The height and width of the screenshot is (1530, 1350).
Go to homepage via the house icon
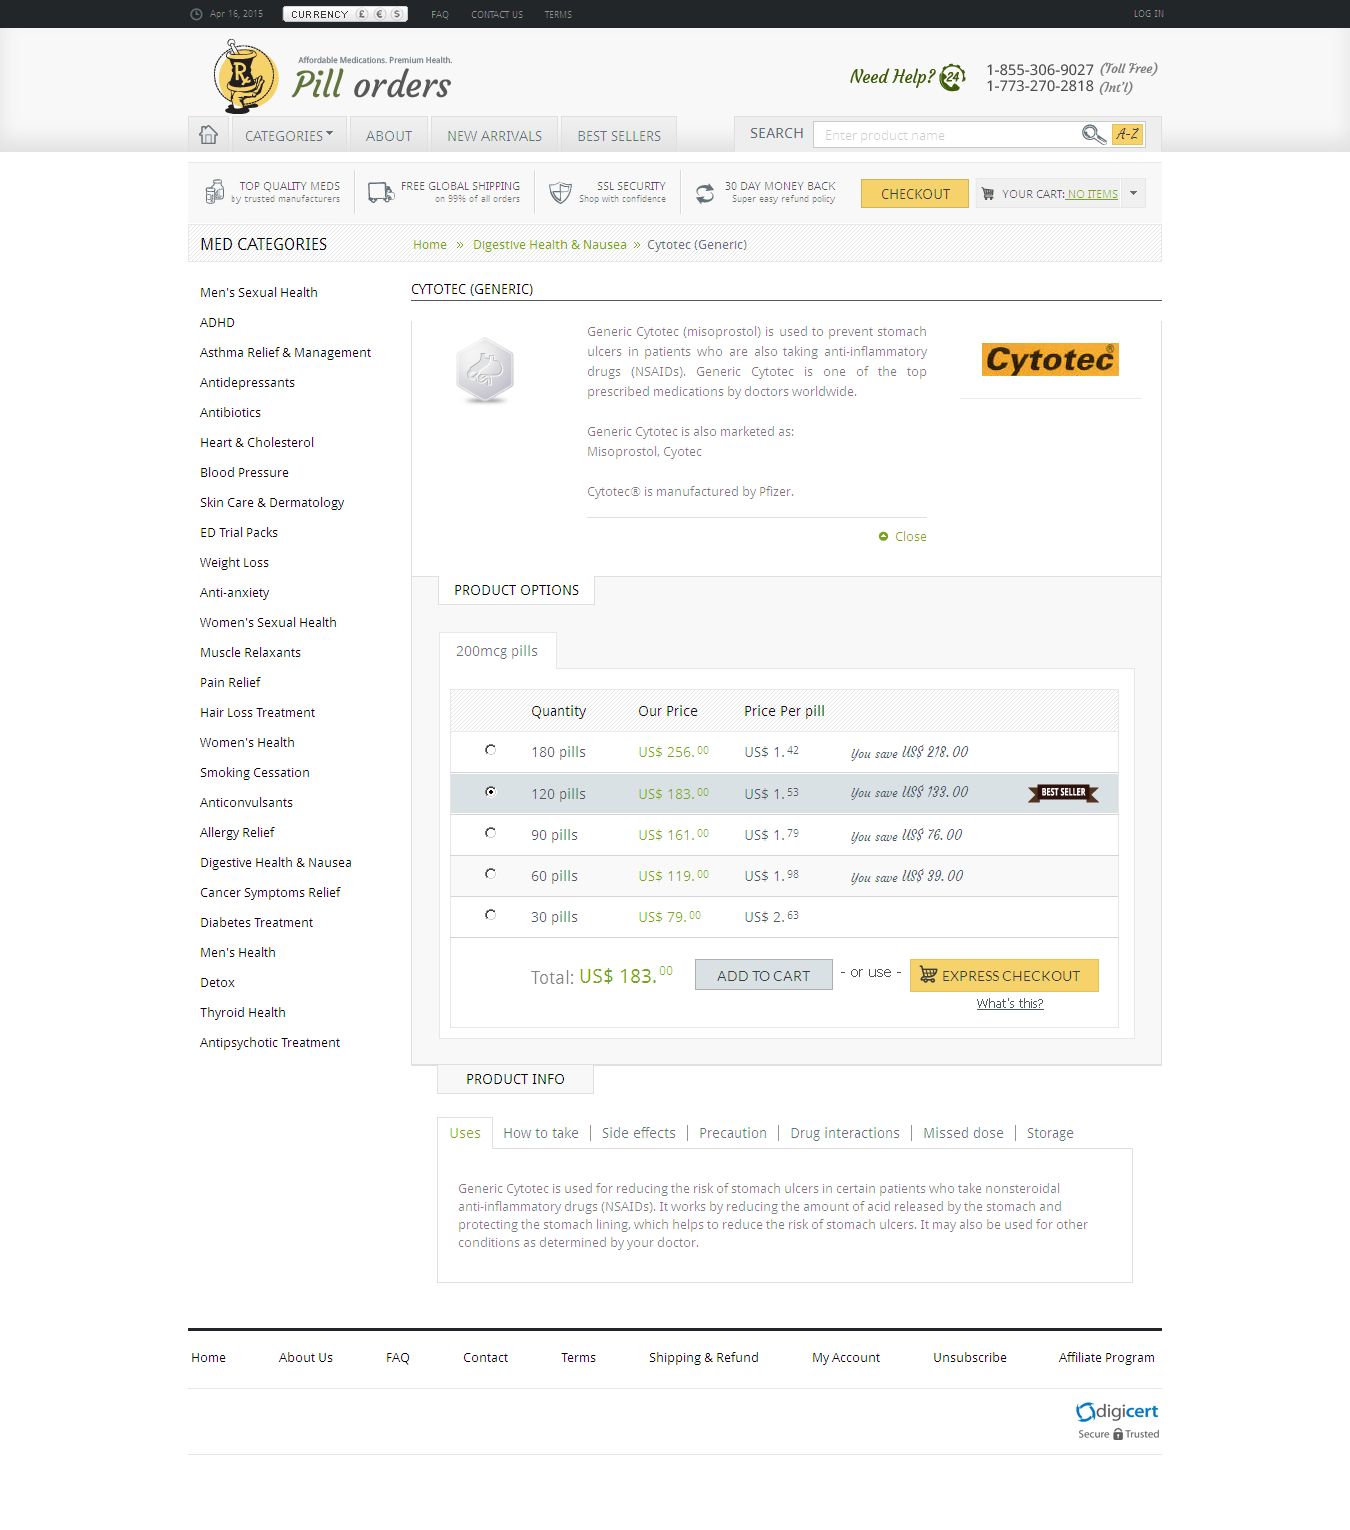pyautogui.click(x=208, y=134)
